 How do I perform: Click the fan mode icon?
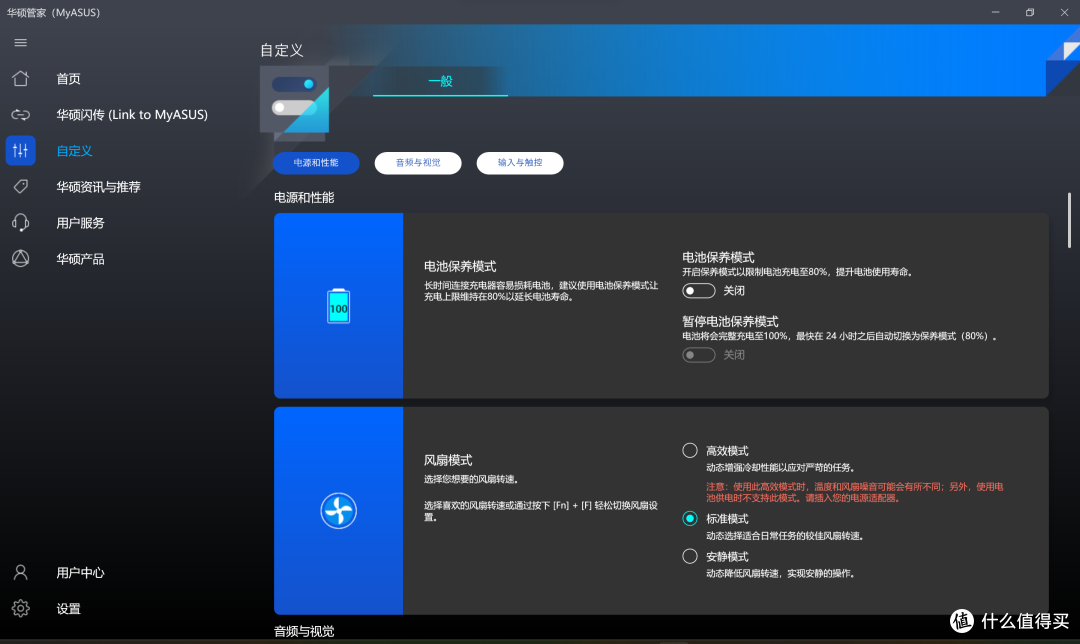coord(338,510)
